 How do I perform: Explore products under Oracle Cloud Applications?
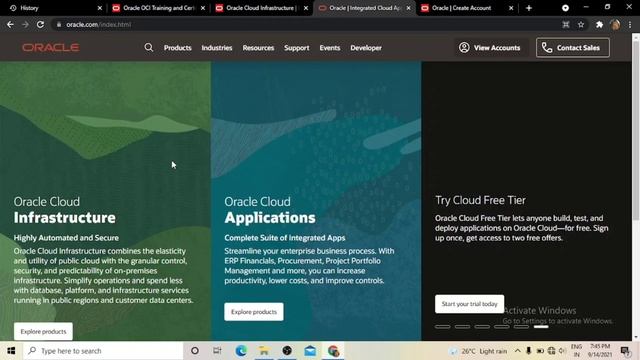click(254, 312)
